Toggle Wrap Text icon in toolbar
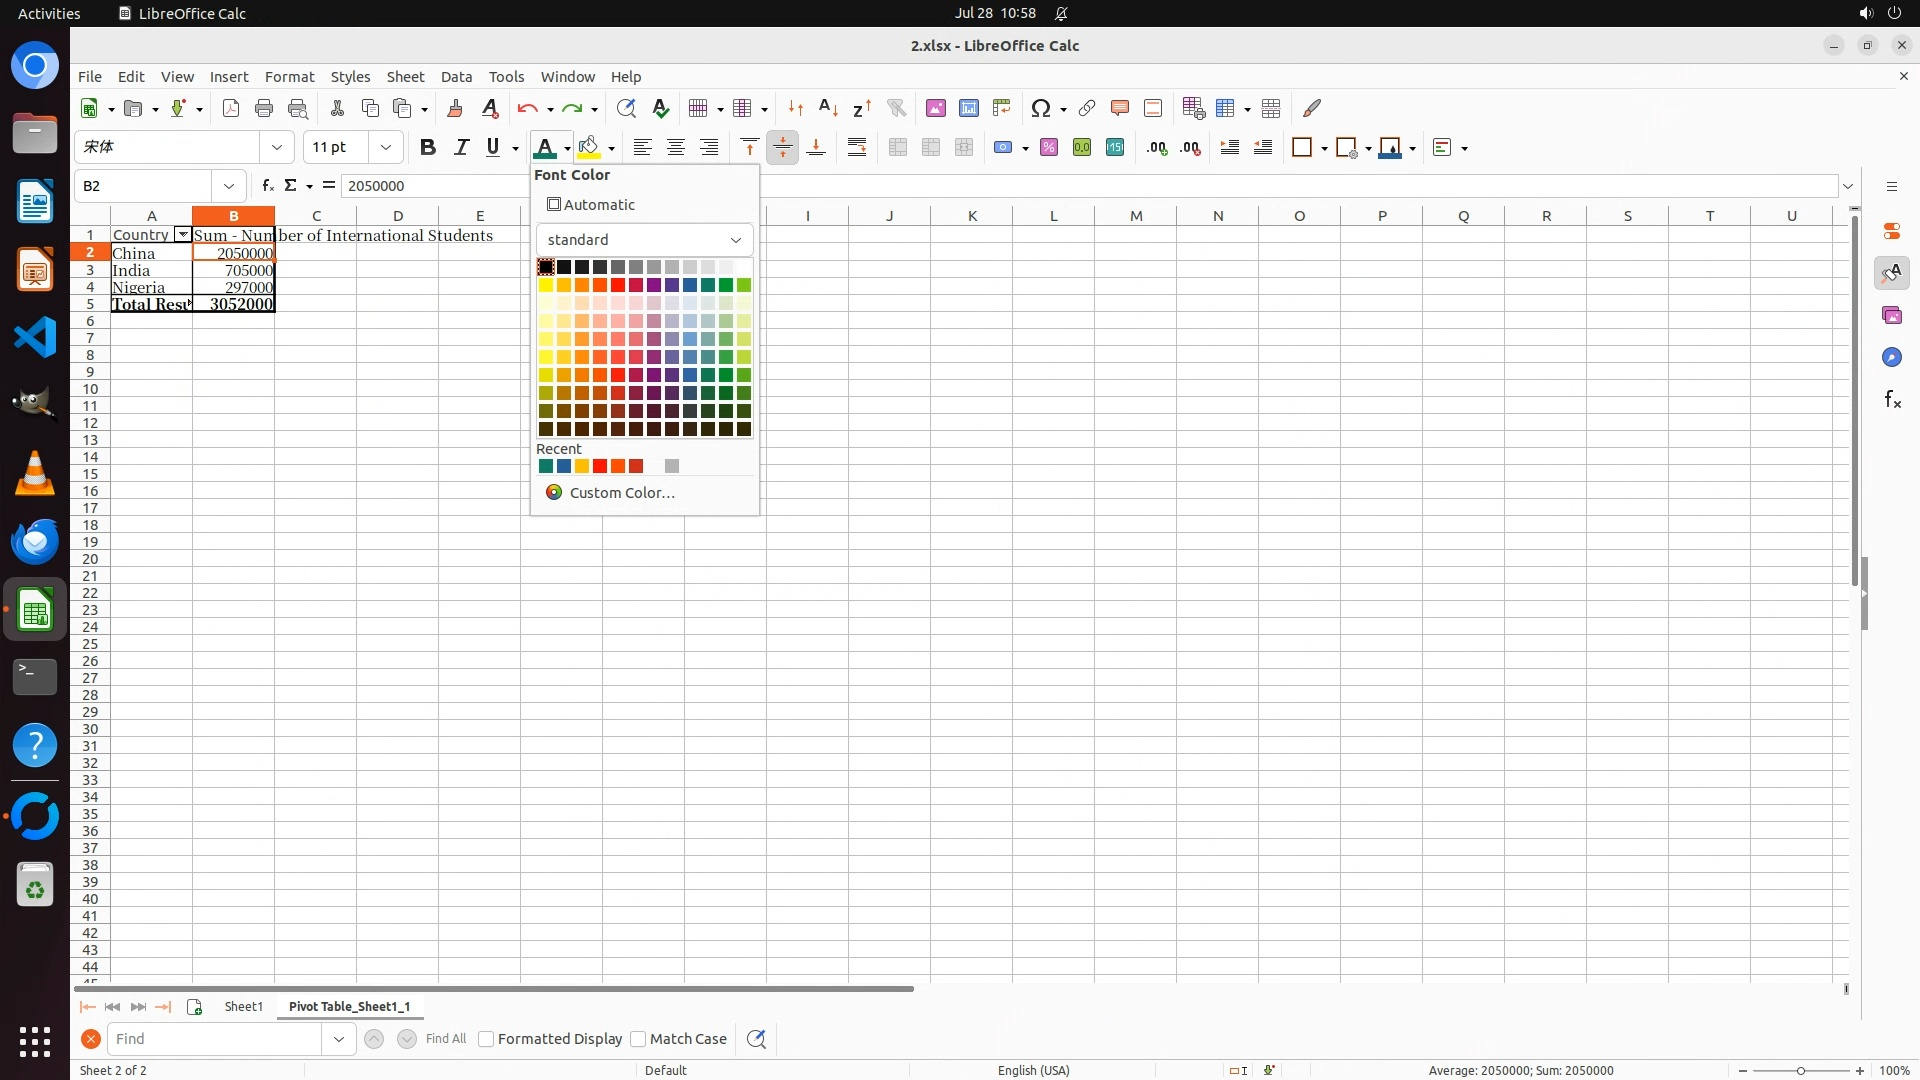 857,148
